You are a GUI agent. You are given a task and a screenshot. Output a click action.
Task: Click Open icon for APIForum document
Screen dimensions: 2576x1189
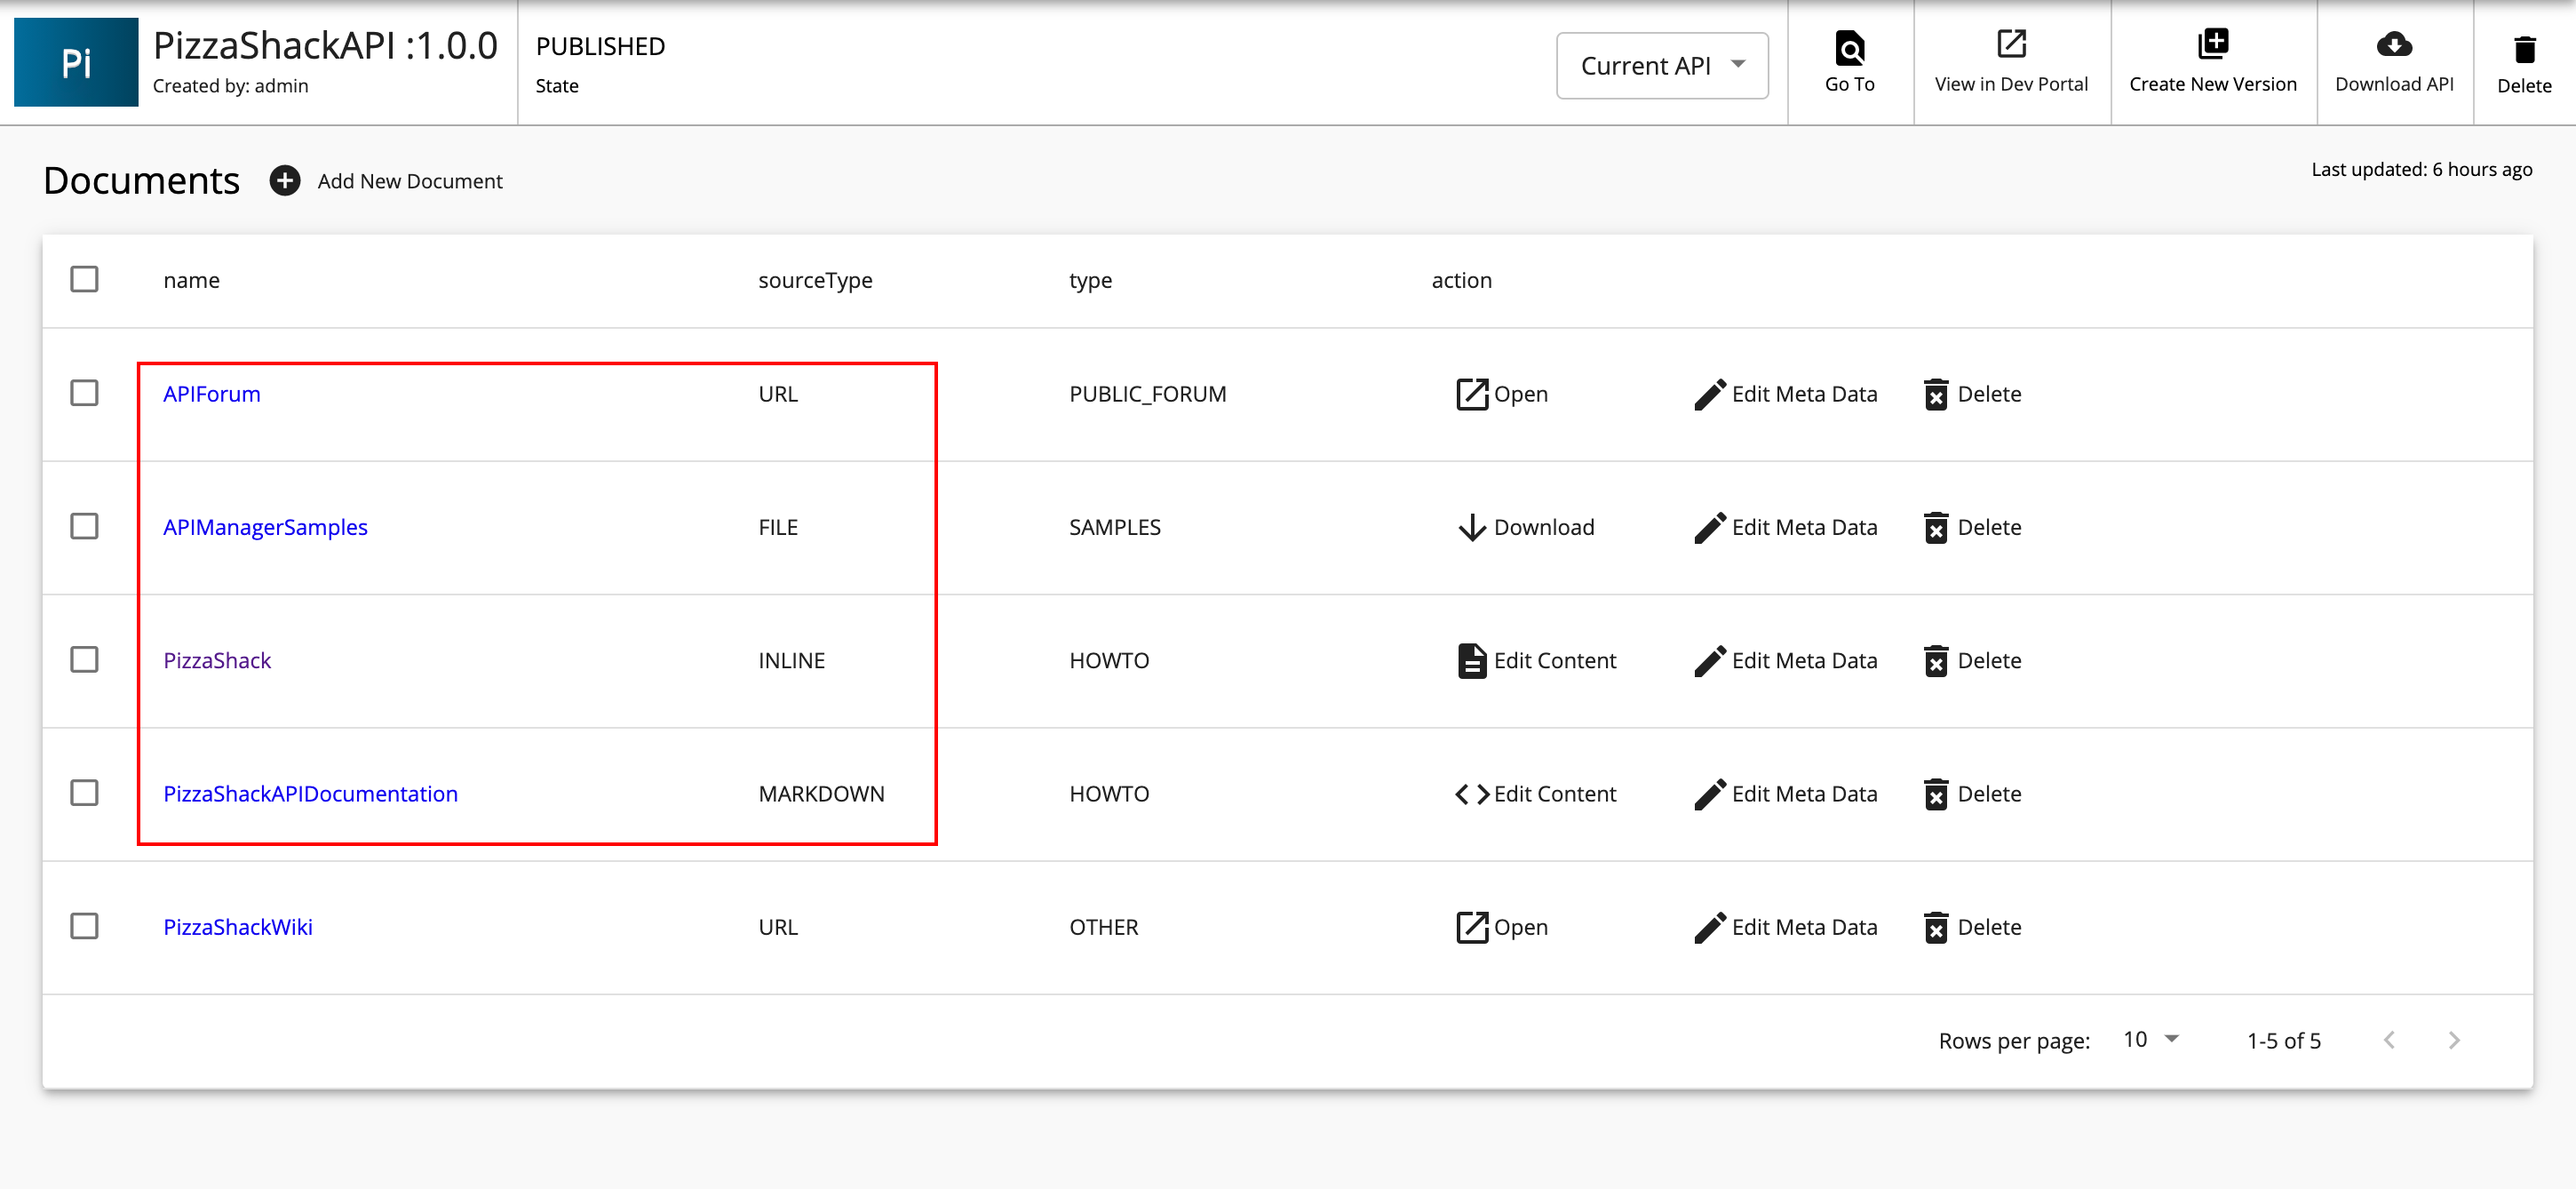pos(1471,394)
